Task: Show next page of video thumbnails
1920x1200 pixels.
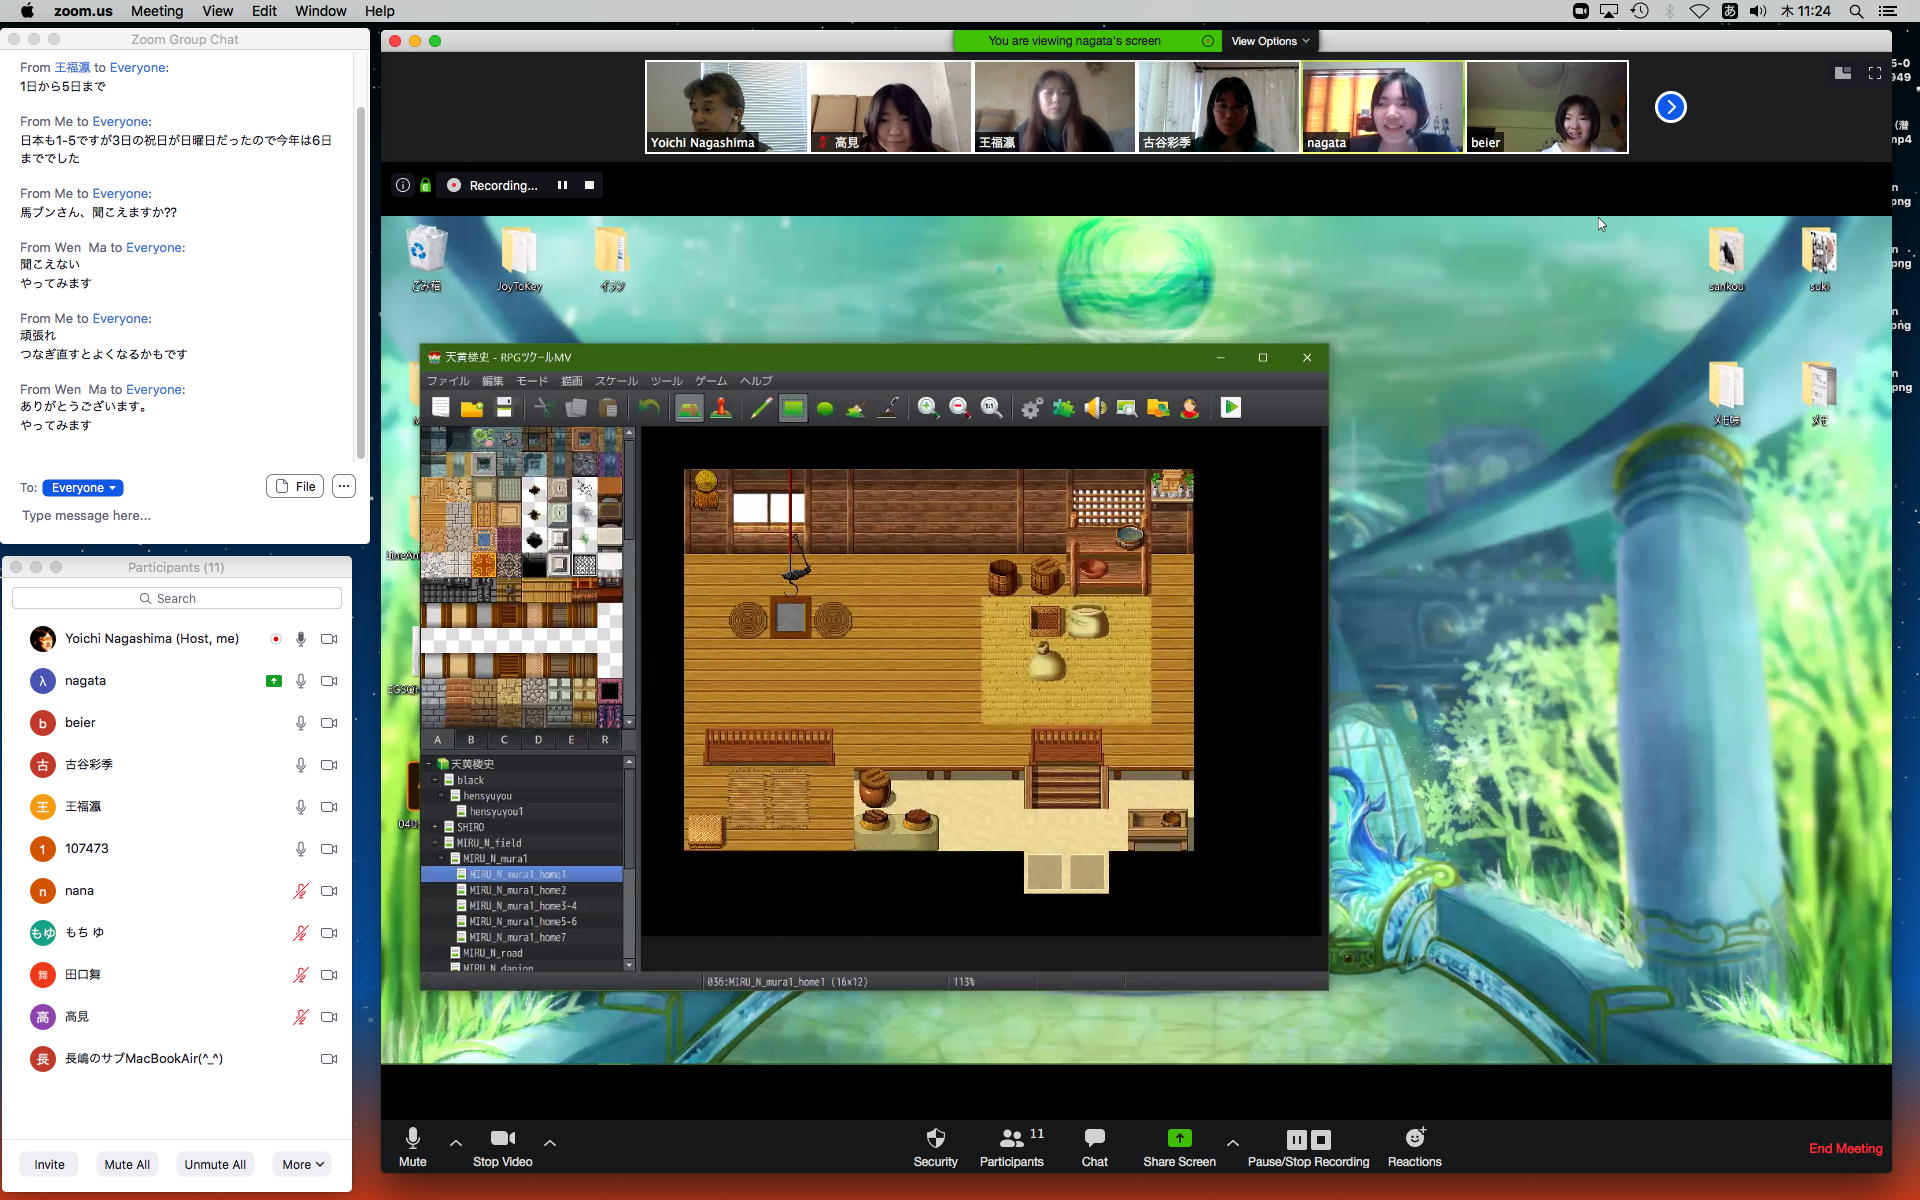Action: [1670, 107]
